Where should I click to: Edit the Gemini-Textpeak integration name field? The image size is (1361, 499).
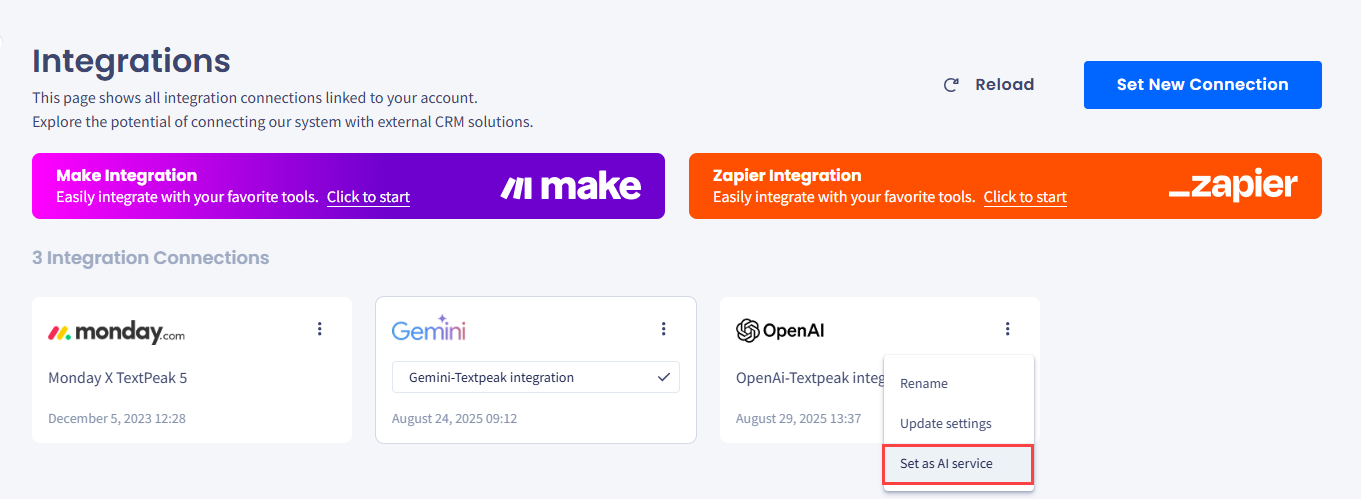point(535,377)
